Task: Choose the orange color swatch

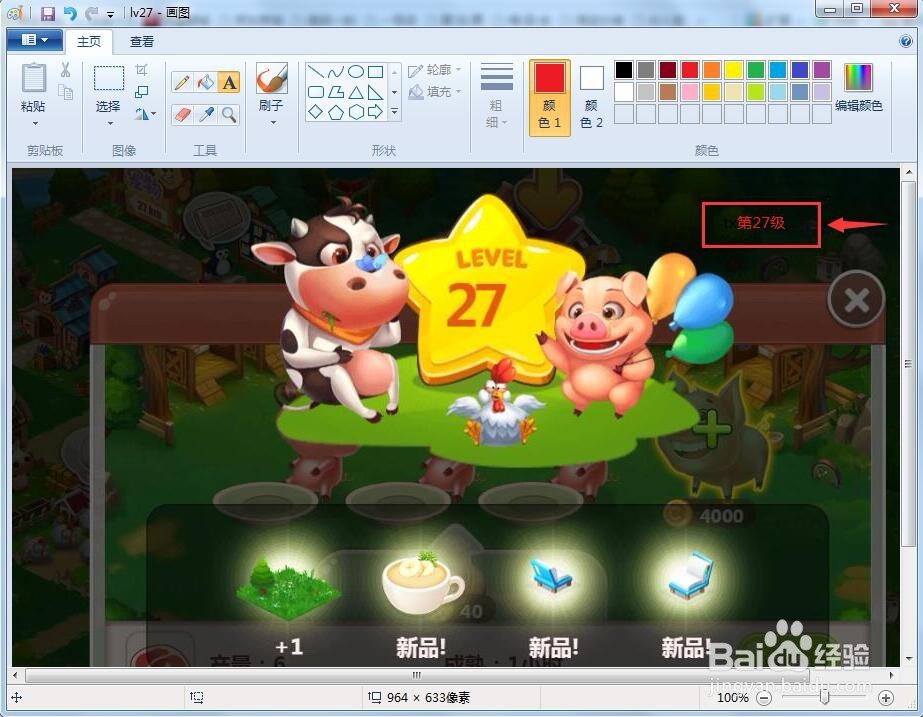Action: 711,70
